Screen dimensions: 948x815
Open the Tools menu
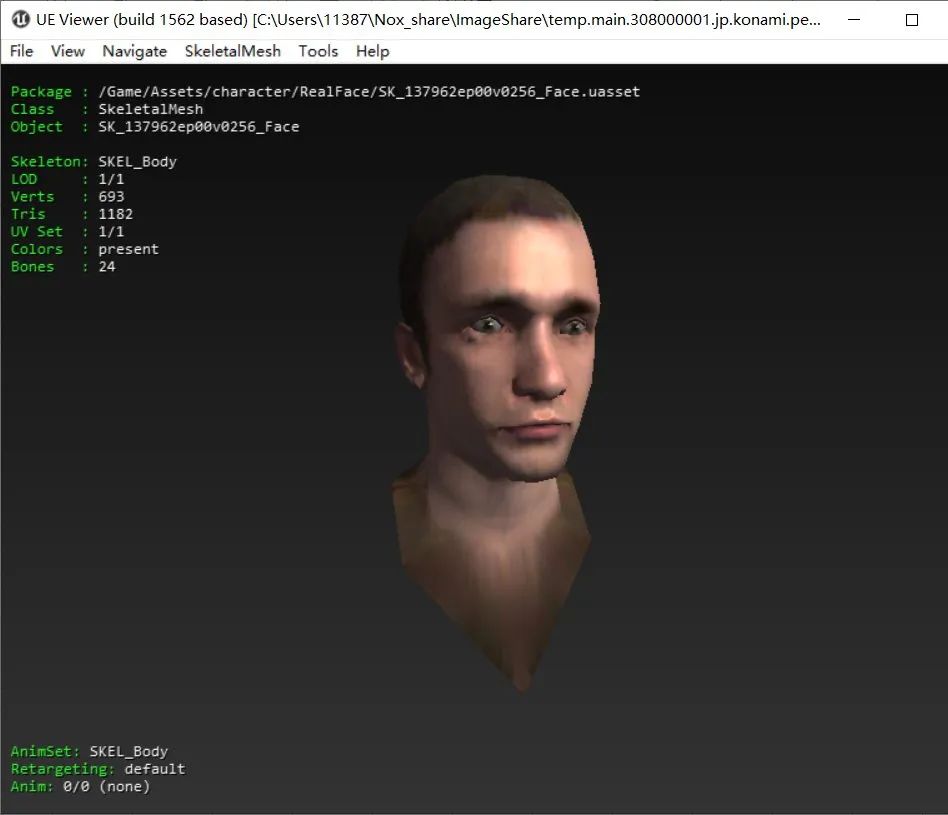click(x=318, y=51)
